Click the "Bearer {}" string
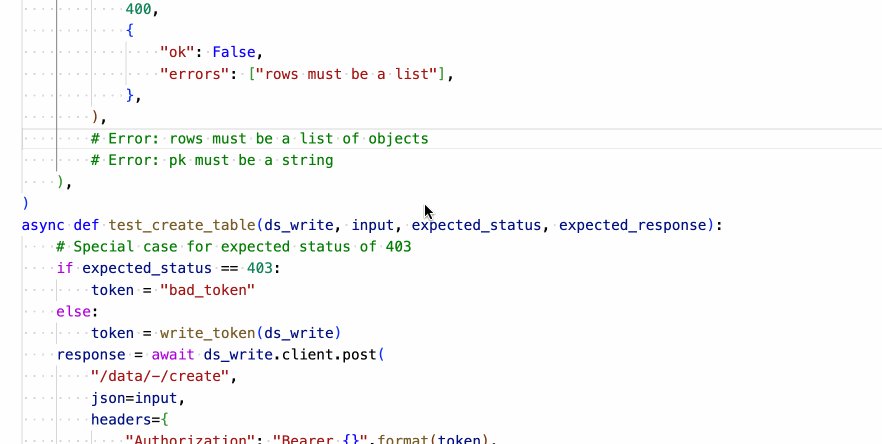The image size is (882, 444). point(320,439)
